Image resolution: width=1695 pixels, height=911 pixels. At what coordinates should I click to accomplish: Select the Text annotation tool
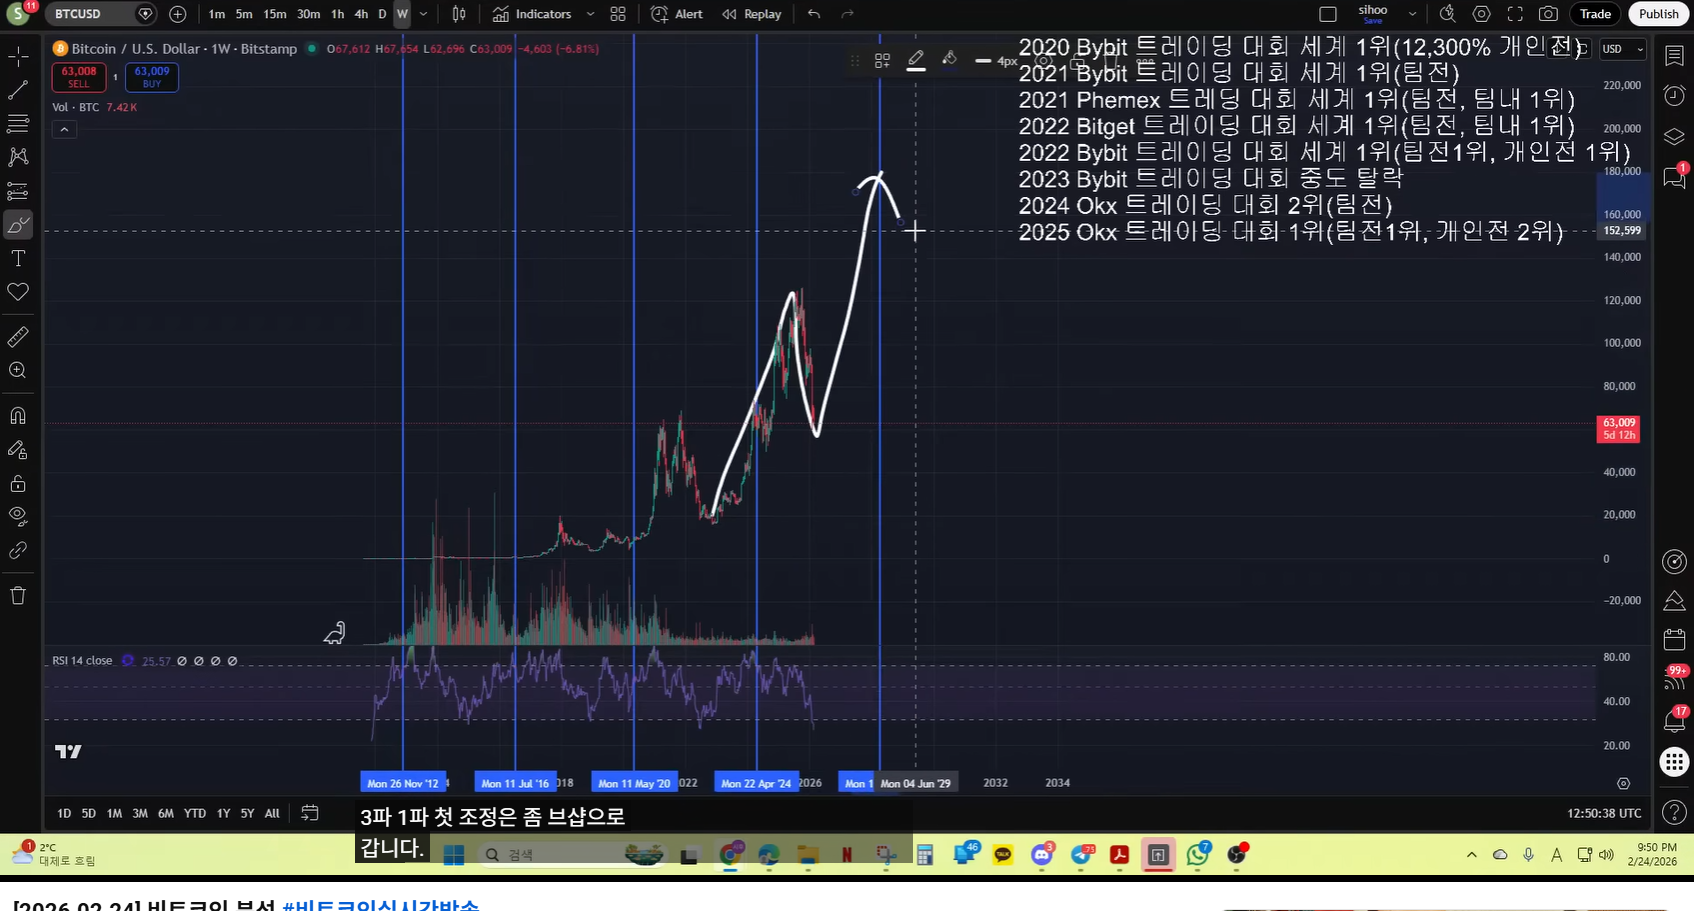coord(18,258)
